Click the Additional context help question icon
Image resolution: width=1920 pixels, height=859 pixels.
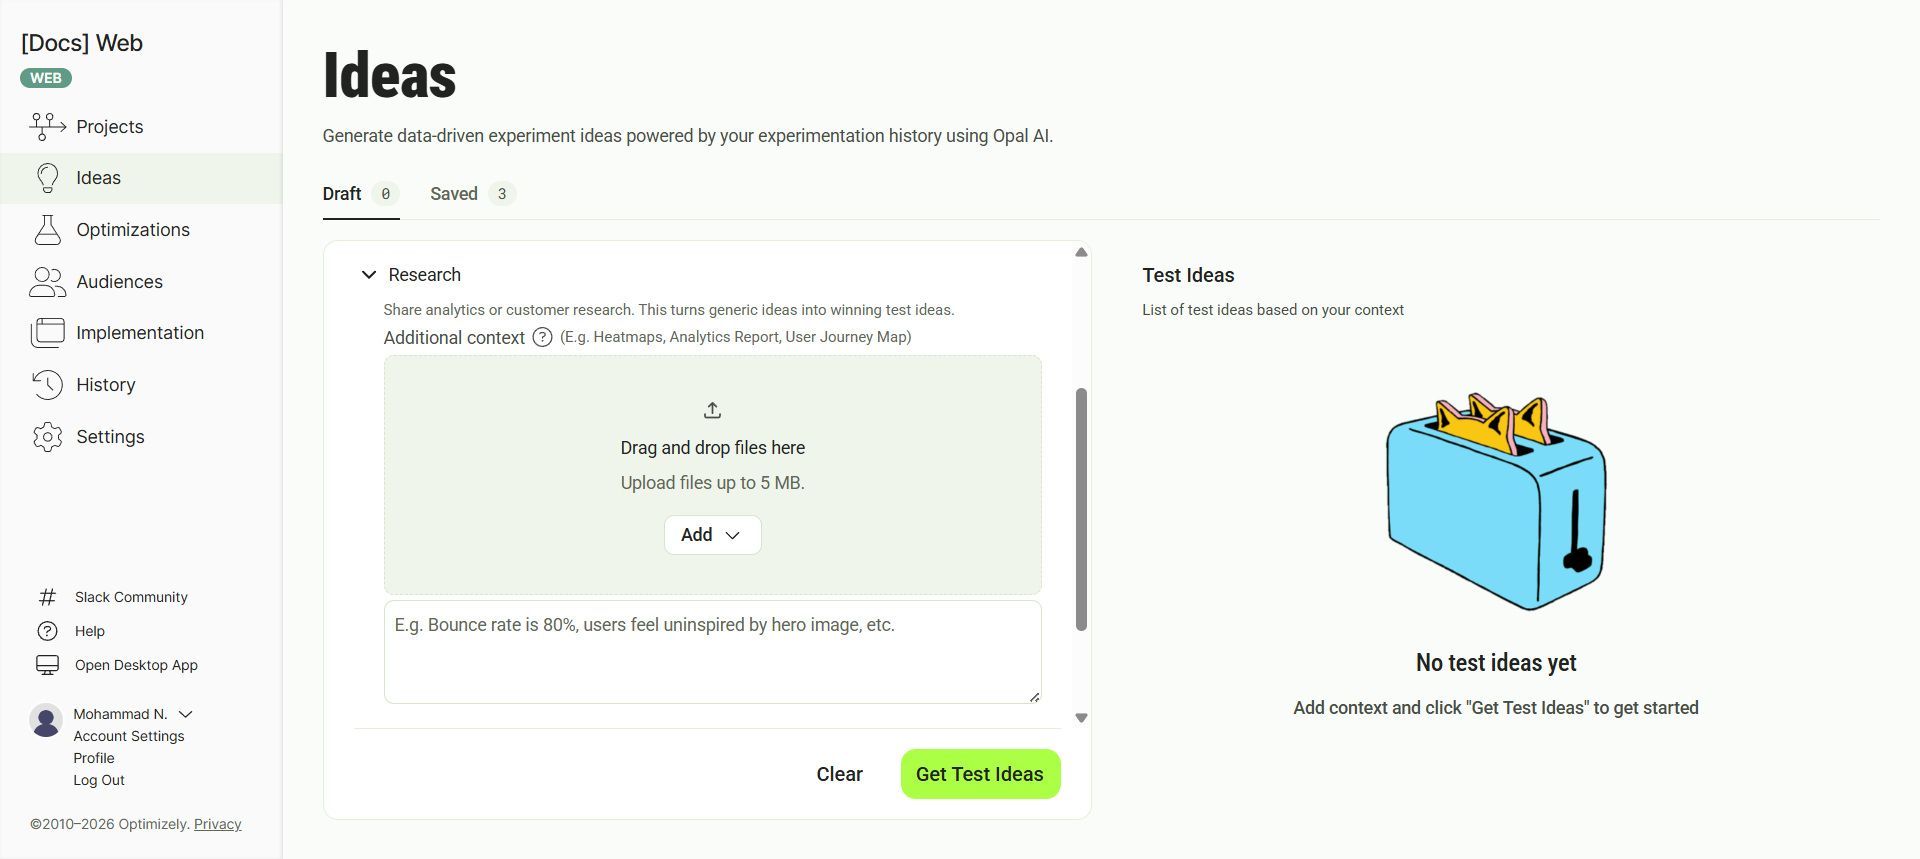pyautogui.click(x=542, y=337)
